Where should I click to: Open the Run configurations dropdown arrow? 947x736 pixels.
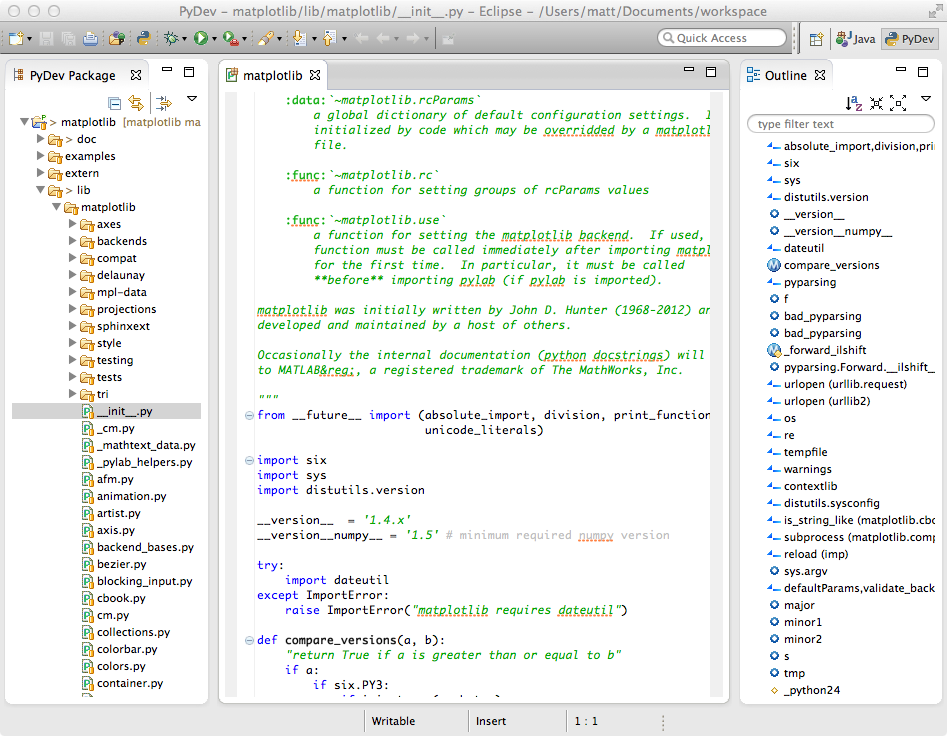(214, 39)
